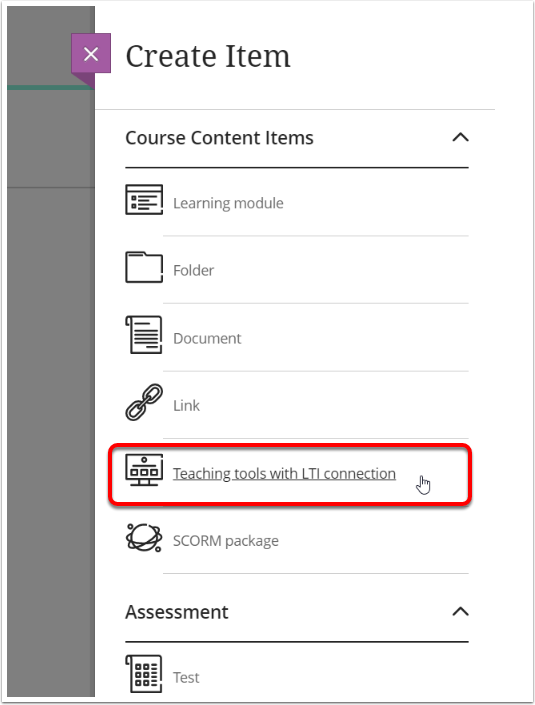Select the Document text label
Image resolution: width=535 pixels, height=705 pixels.
pyautogui.click(x=207, y=338)
